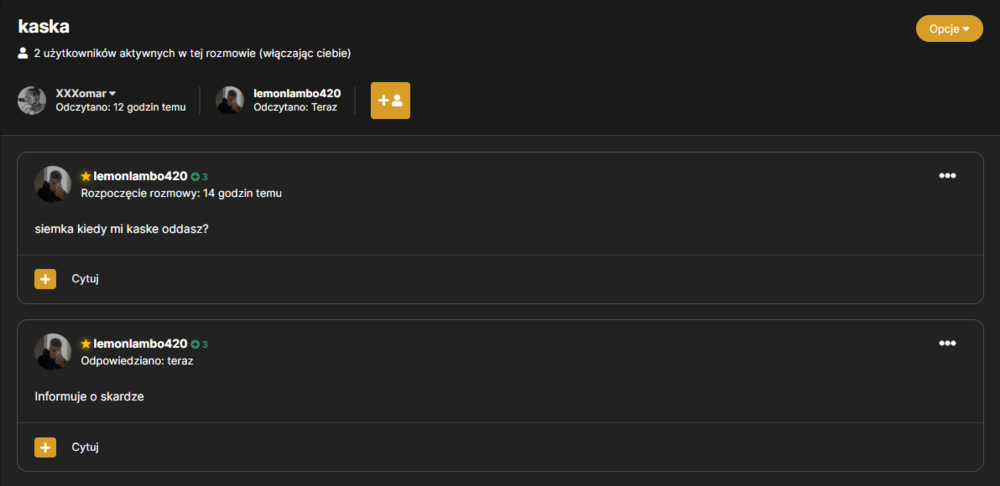The width and height of the screenshot is (1000, 486).
Task: Open XXXomar user dropdown arrow
Action: point(113,94)
